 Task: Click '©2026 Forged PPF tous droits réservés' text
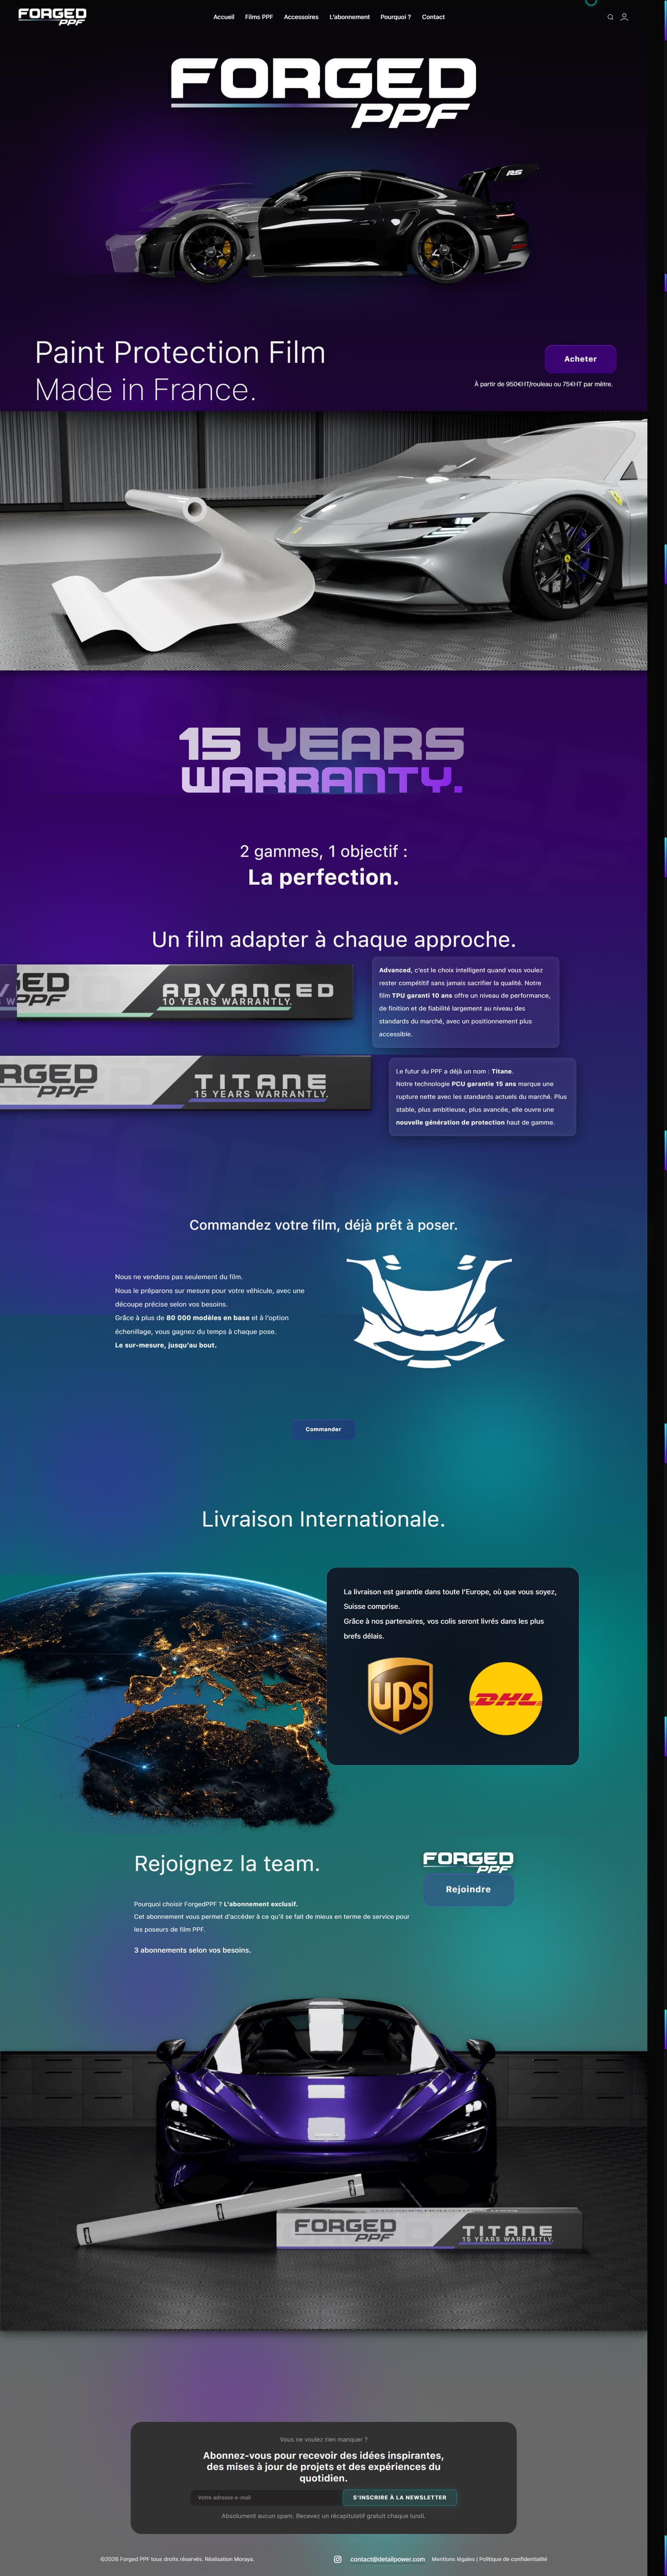pos(177,2559)
